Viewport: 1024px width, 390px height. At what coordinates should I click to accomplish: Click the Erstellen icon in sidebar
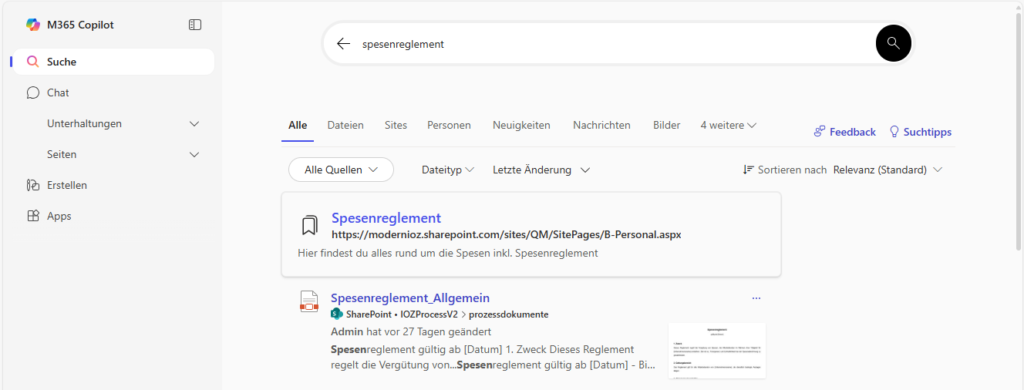coord(33,185)
